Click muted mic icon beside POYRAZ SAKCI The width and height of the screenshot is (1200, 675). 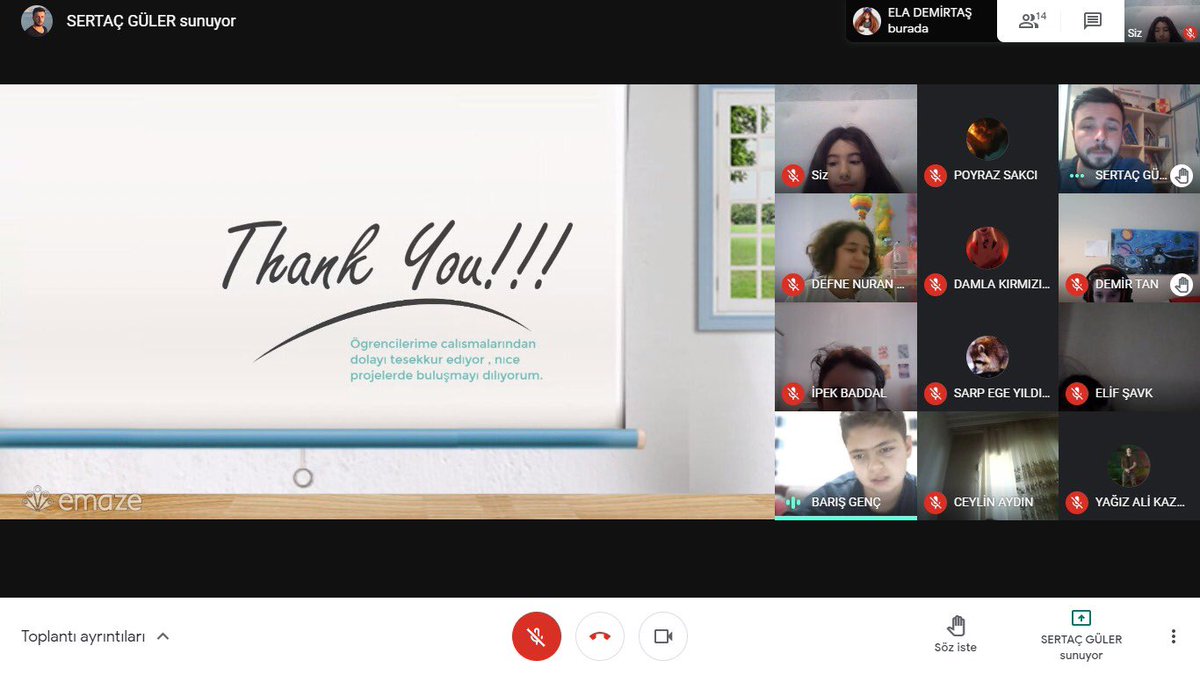(x=935, y=175)
